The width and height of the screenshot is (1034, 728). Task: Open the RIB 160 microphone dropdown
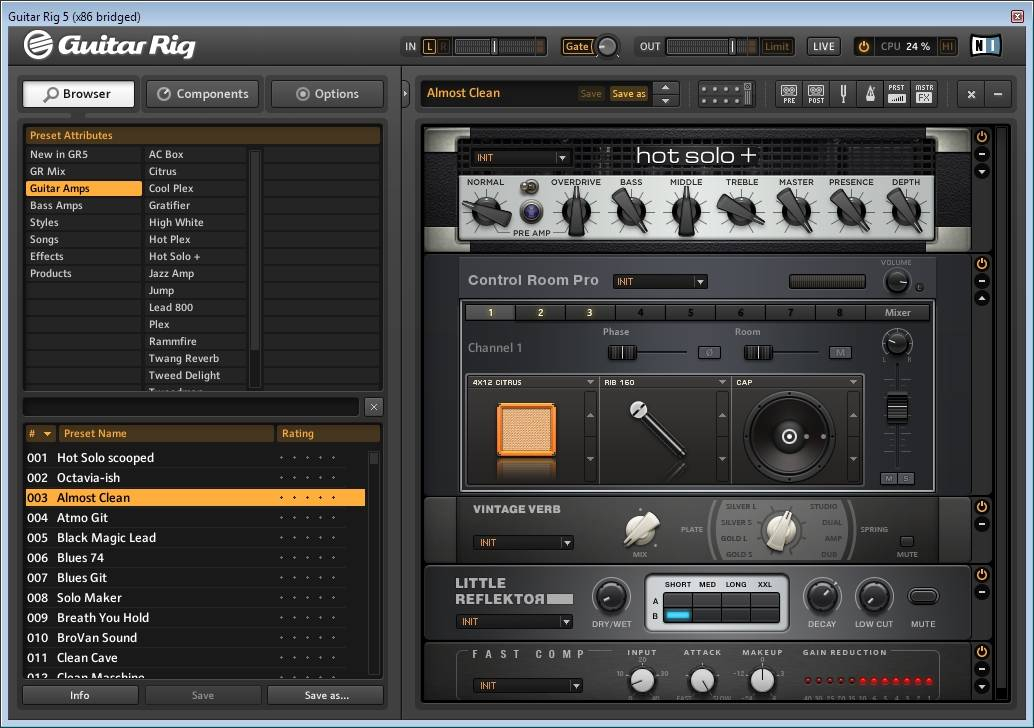722,382
